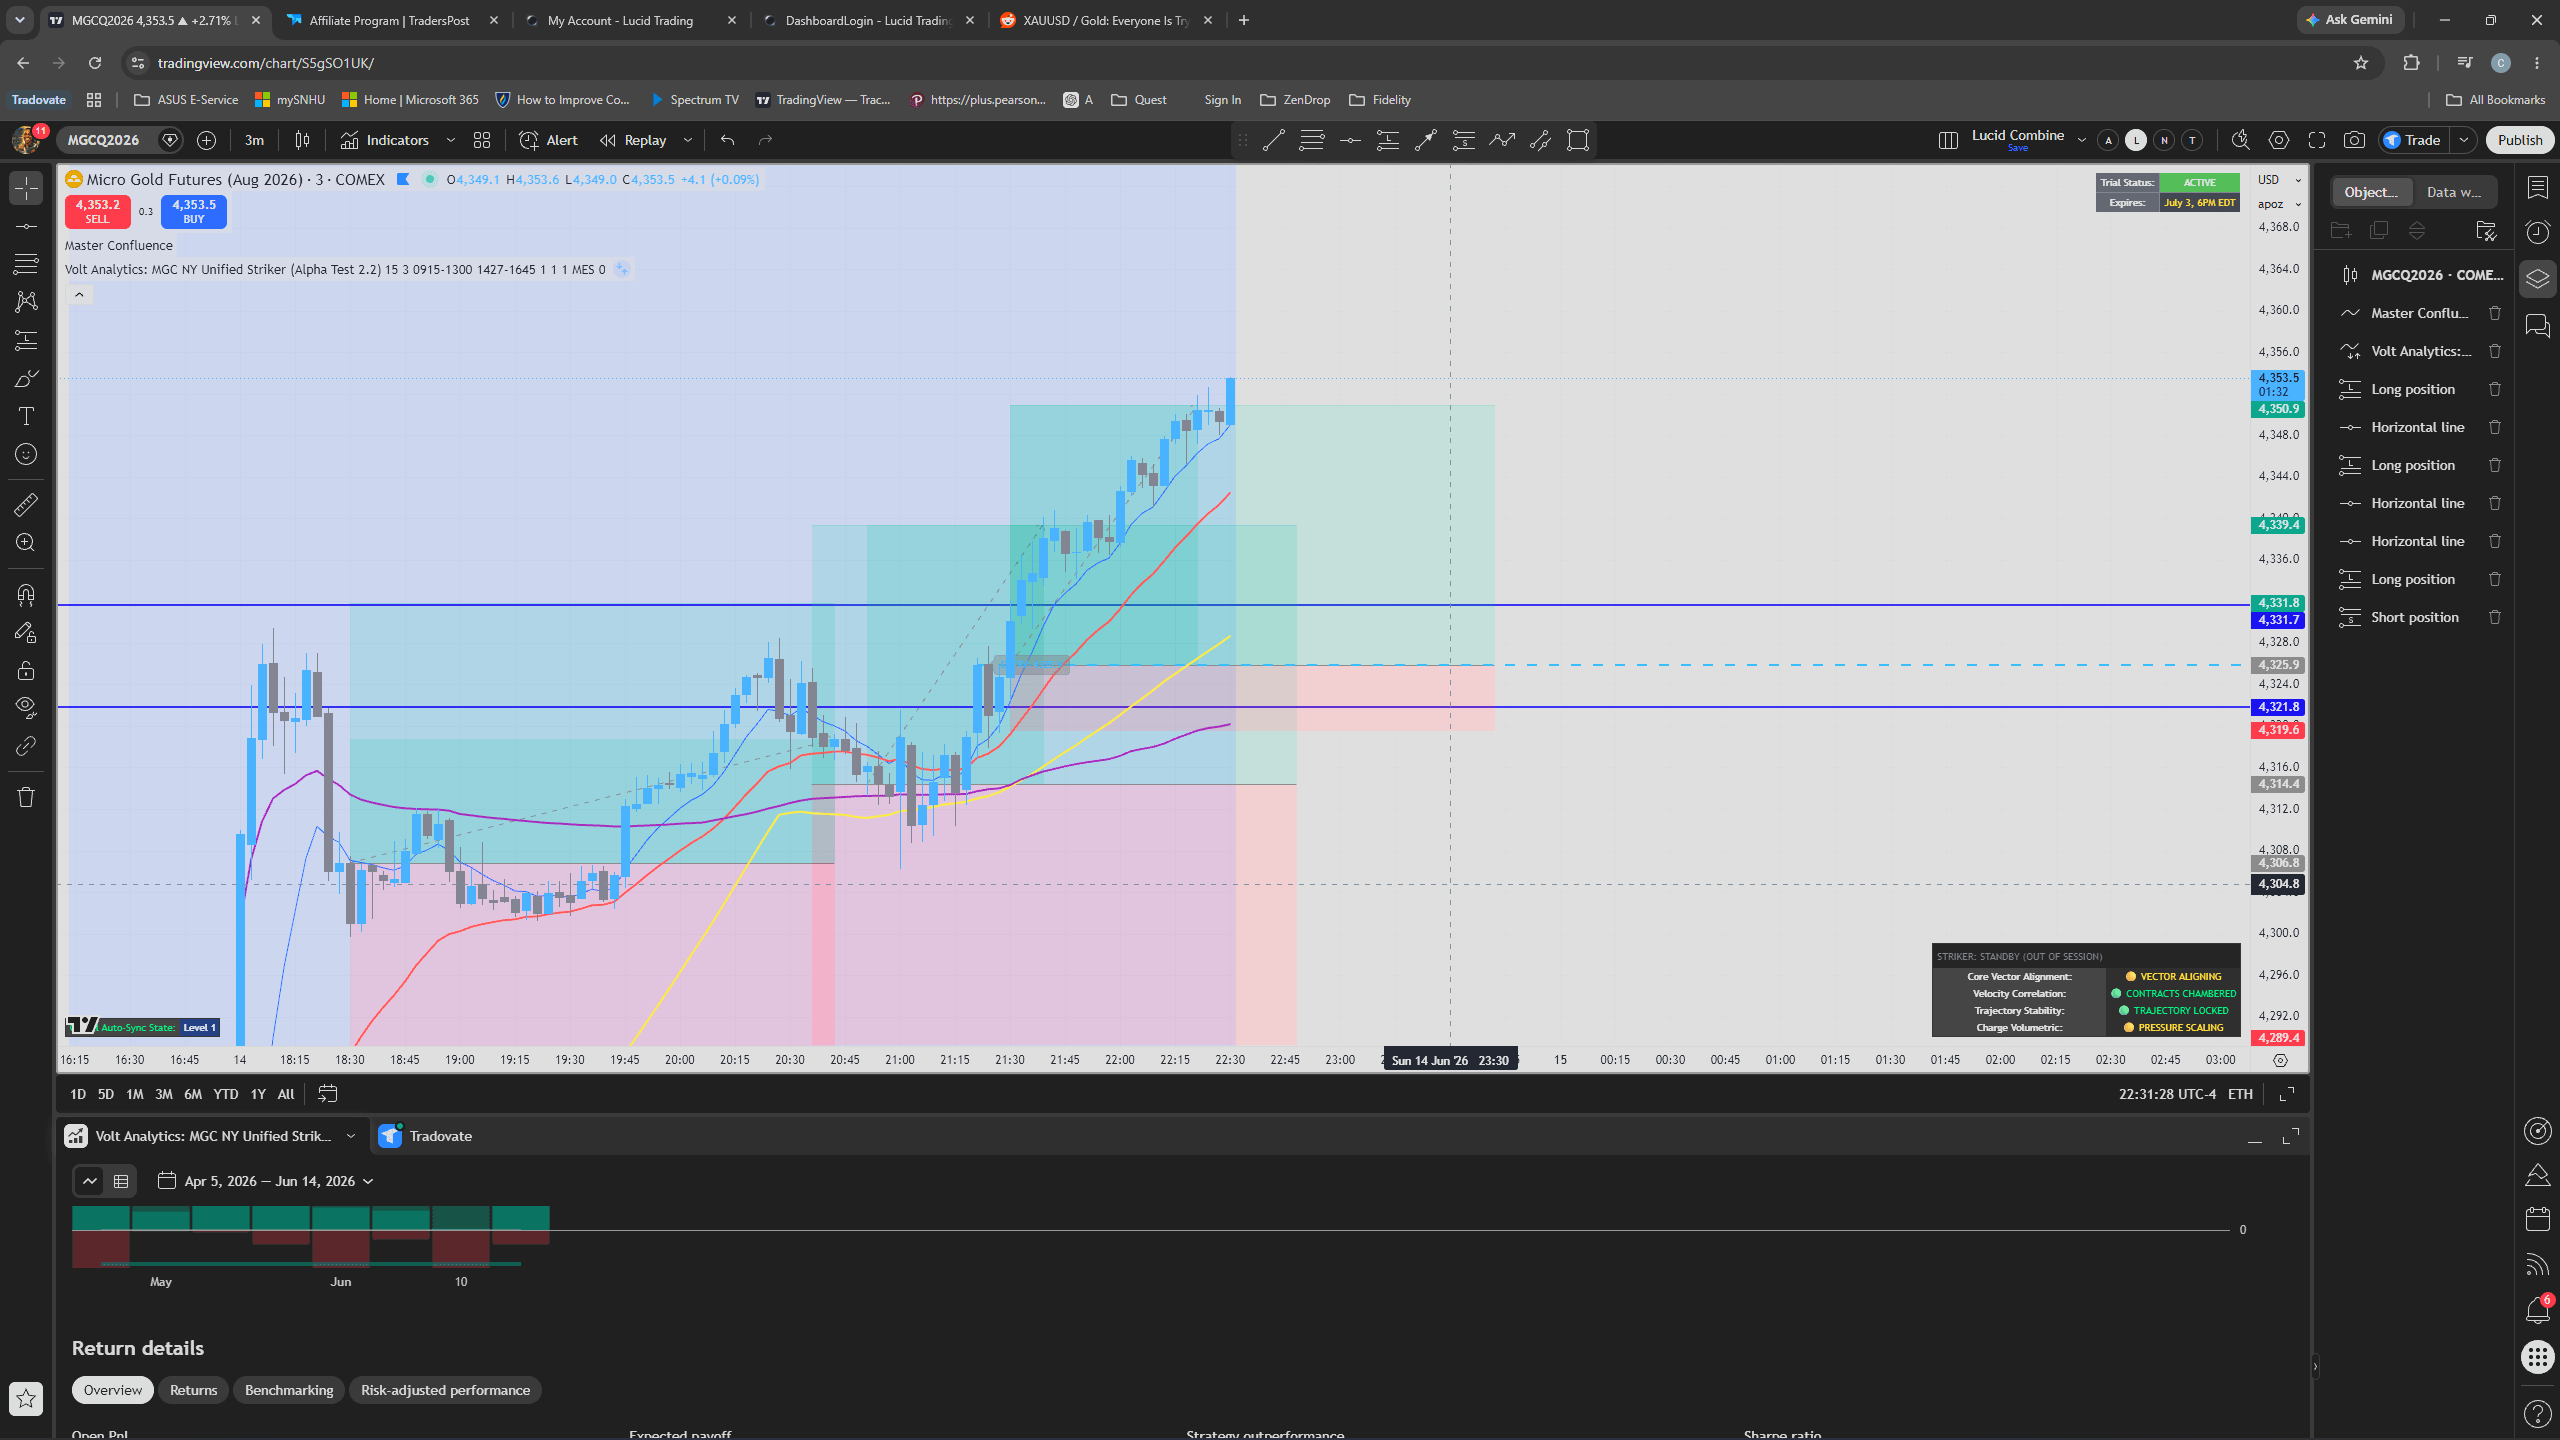2560x1440 pixels.
Task: Open the Go to date calendar icon
Action: click(327, 1094)
